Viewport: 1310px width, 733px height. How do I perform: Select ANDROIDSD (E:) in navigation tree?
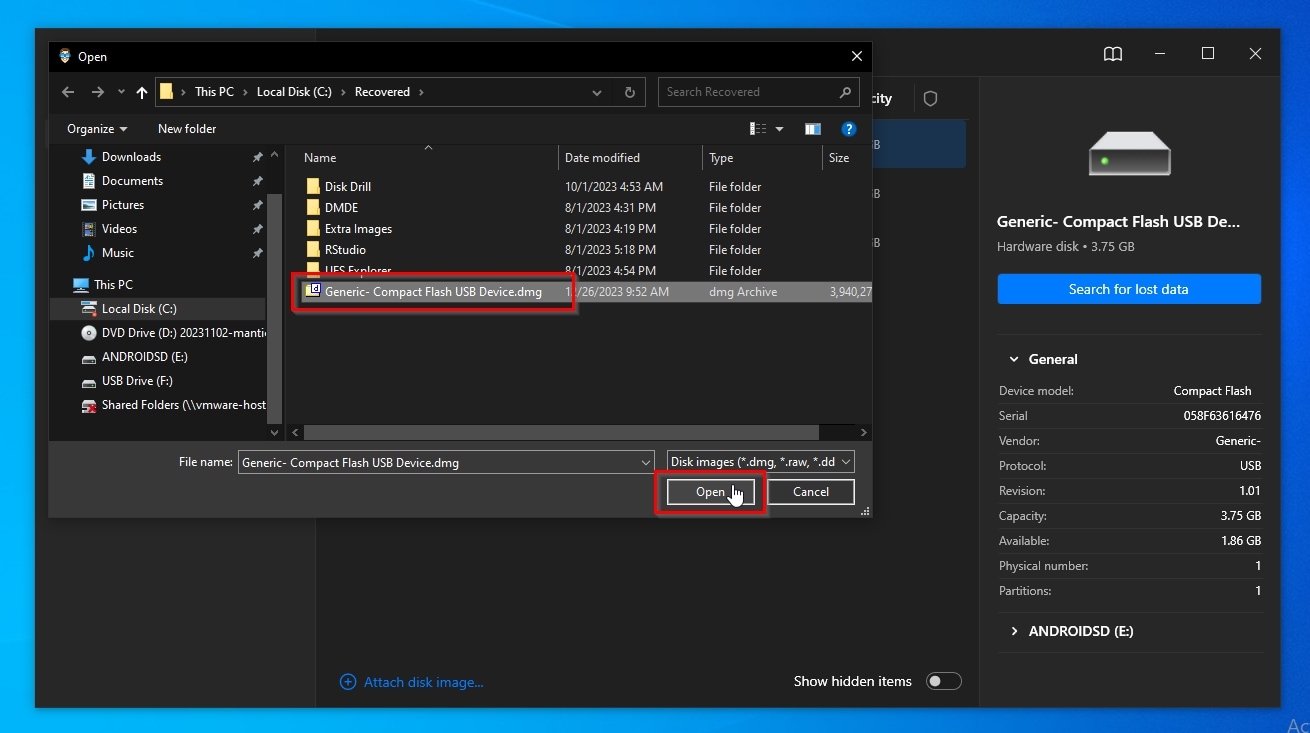[x=144, y=357]
